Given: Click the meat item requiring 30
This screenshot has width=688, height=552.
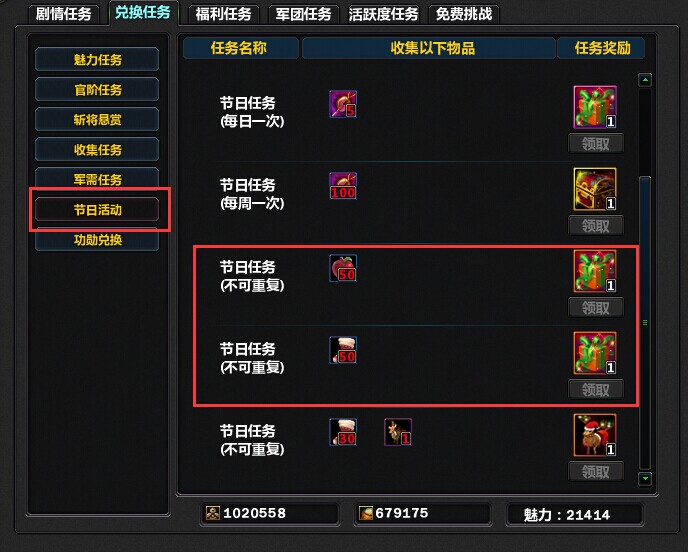Looking at the screenshot, I should tap(343, 432).
